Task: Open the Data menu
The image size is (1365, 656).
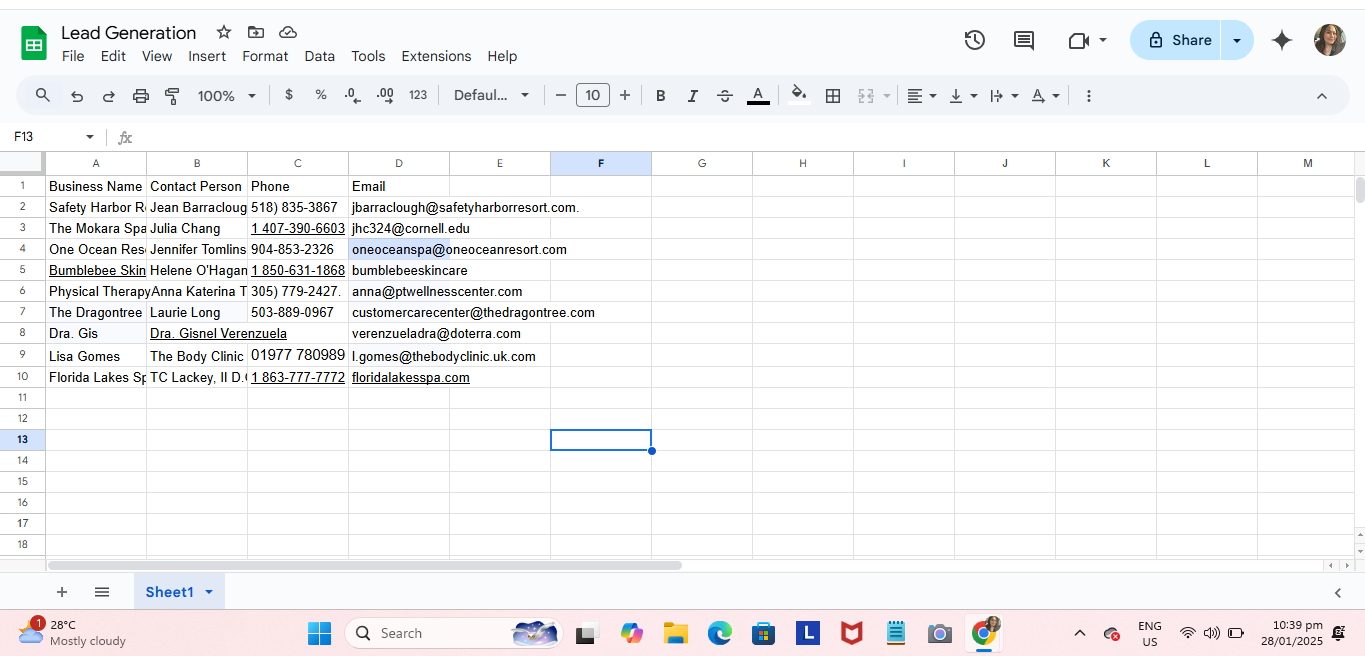Action: pyautogui.click(x=320, y=56)
